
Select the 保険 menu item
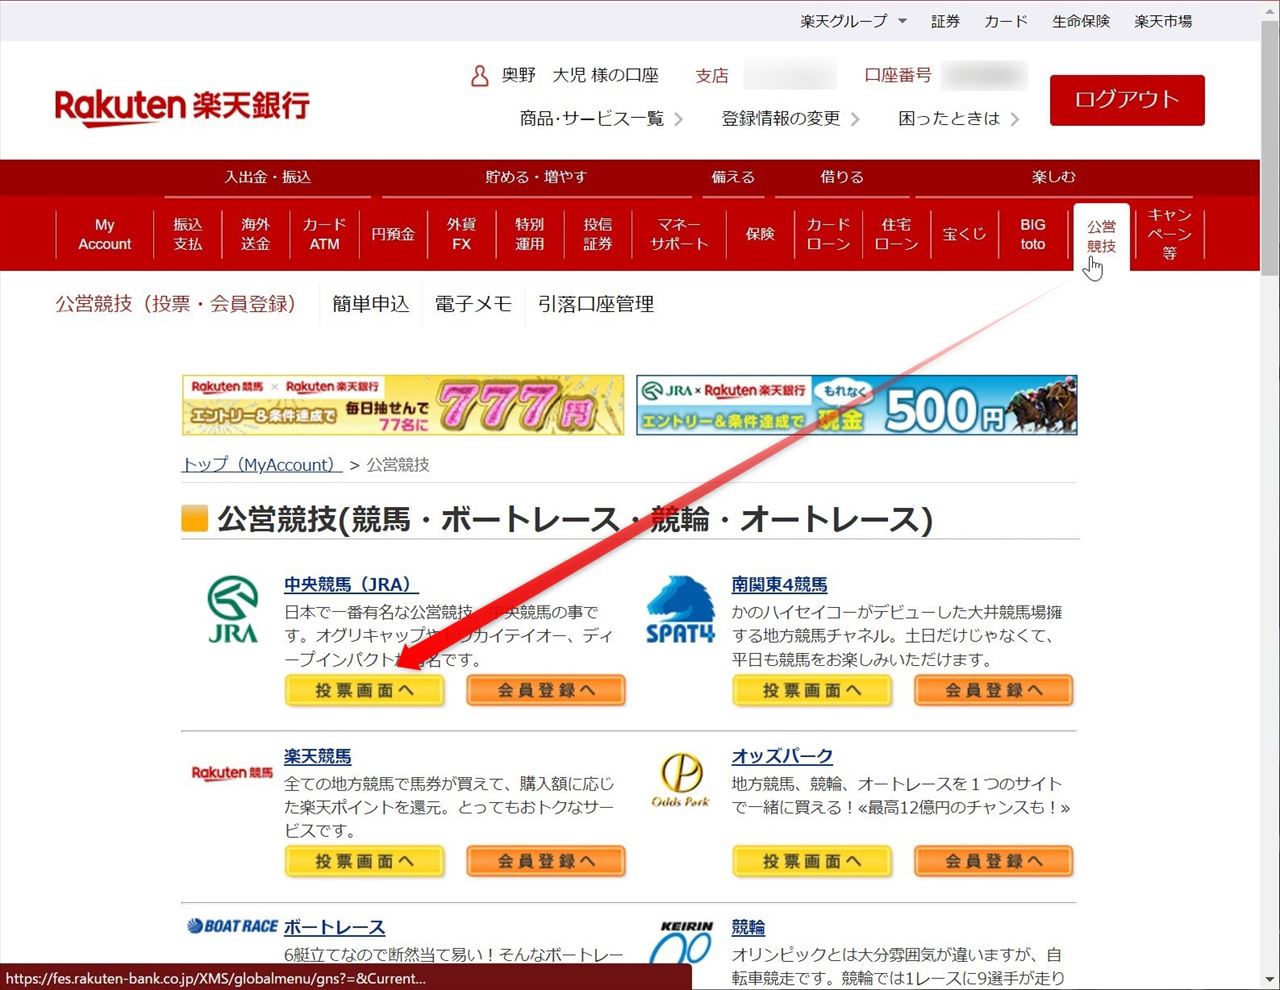click(760, 234)
